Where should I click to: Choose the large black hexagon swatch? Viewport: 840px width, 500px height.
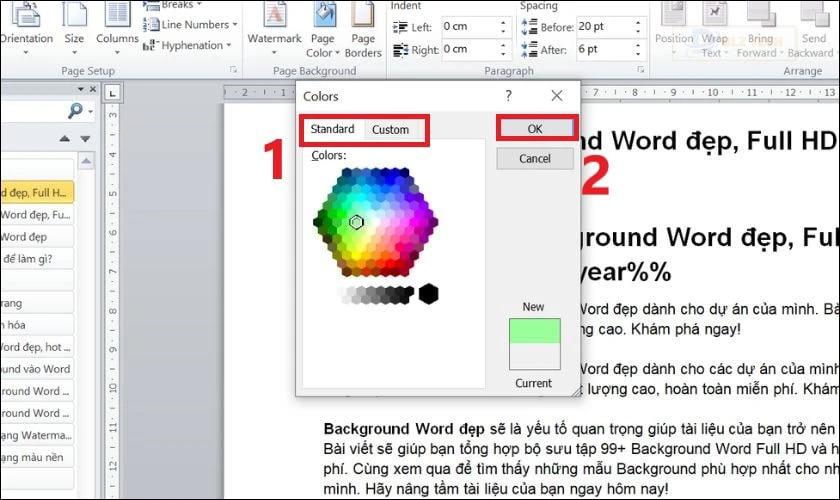[429, 294]
